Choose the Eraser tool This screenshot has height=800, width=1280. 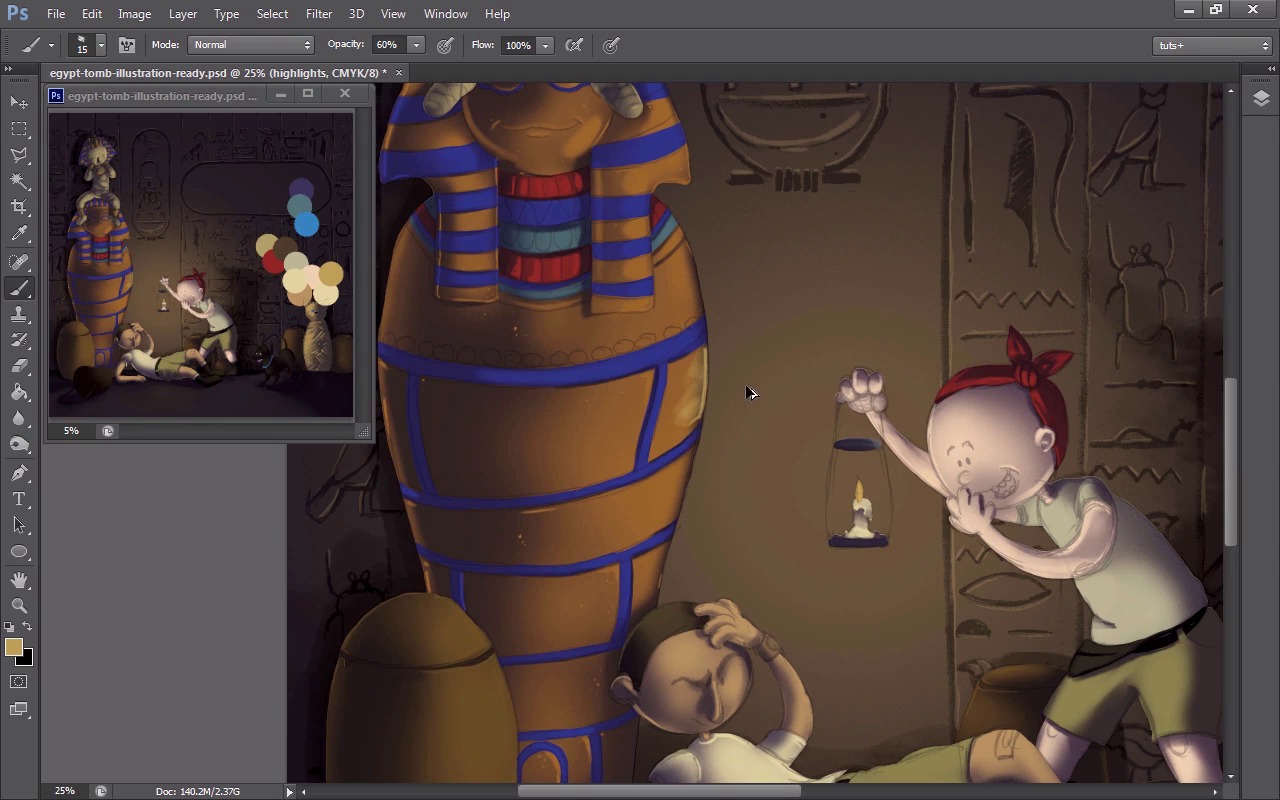click(19, 366)
